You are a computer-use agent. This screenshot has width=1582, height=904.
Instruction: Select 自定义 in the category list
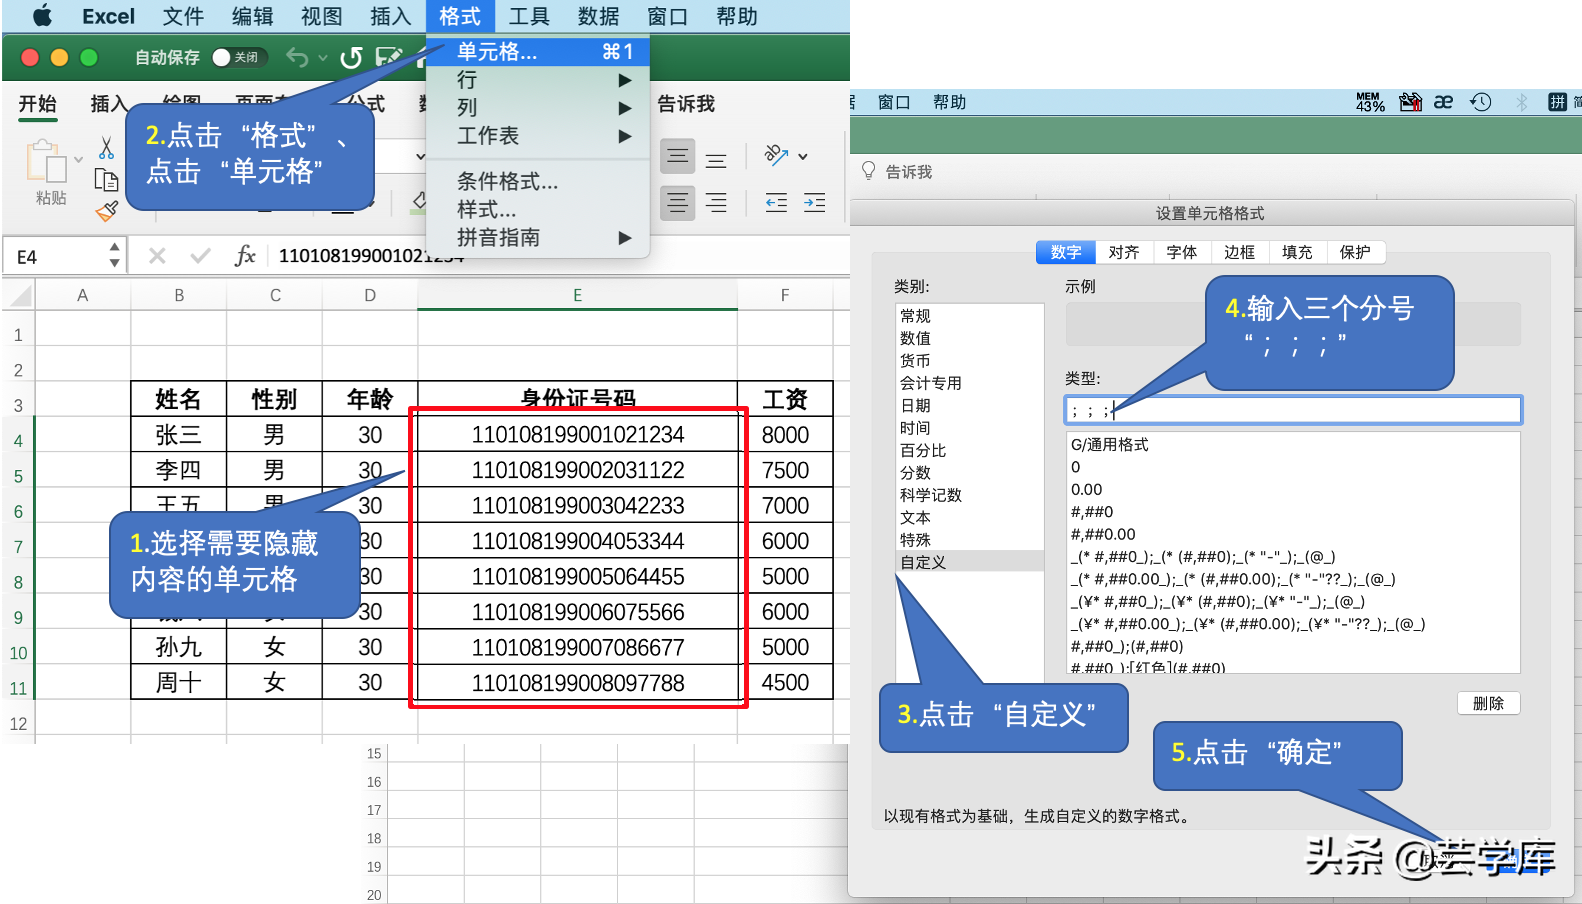click(970, 562)
